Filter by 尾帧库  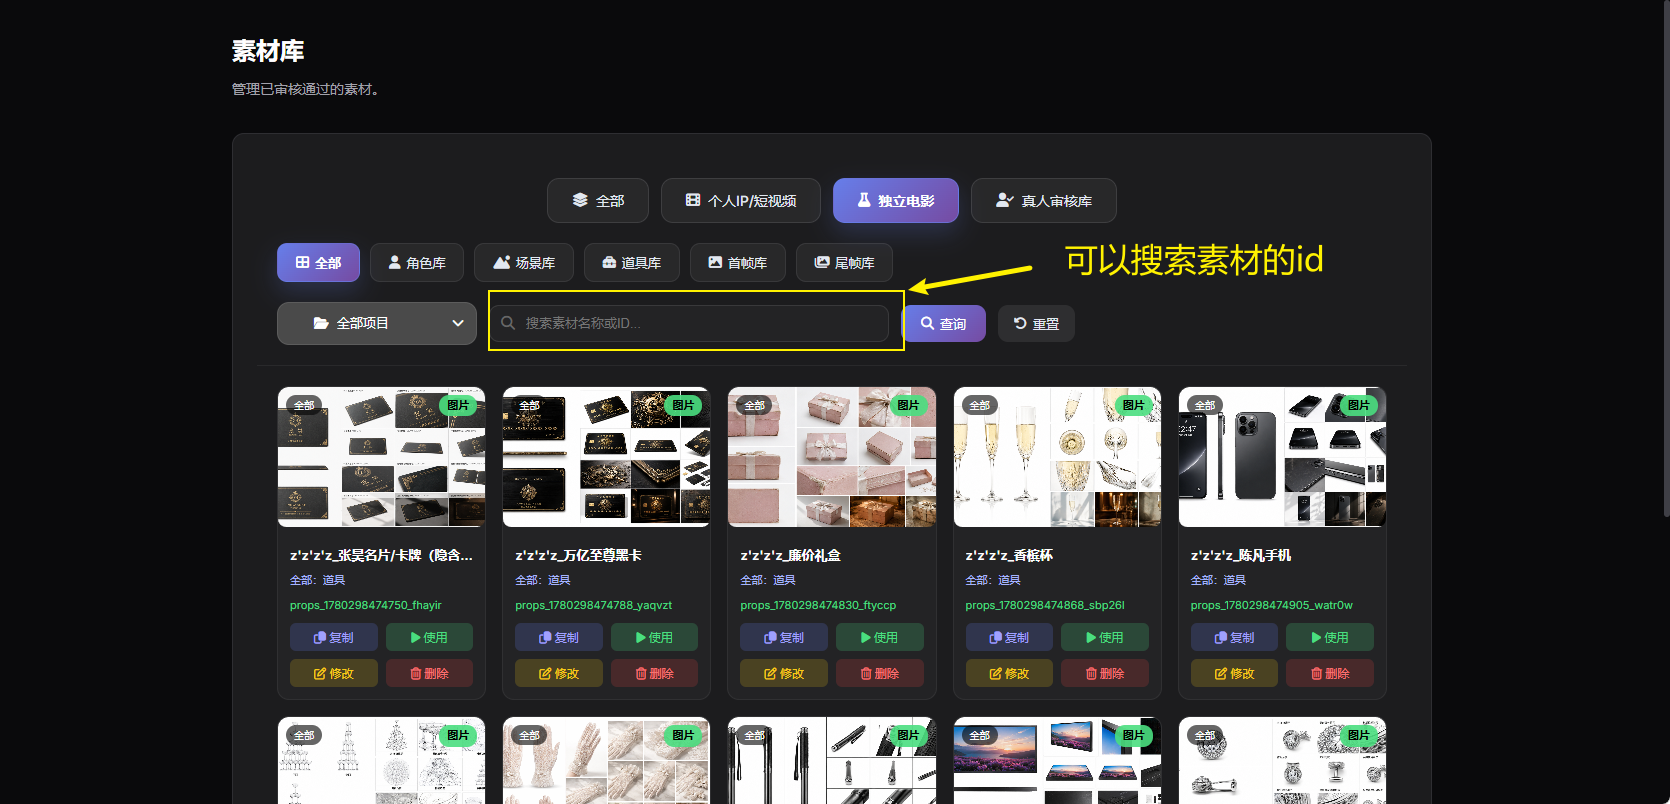(x=844, y=263)
